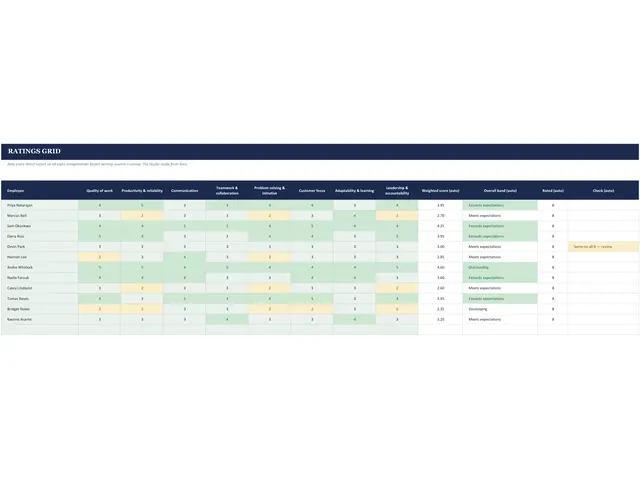Screen dimensions: 640x480
Task: Select the Check (auto) column header
Action: click(x=603, y=191)
